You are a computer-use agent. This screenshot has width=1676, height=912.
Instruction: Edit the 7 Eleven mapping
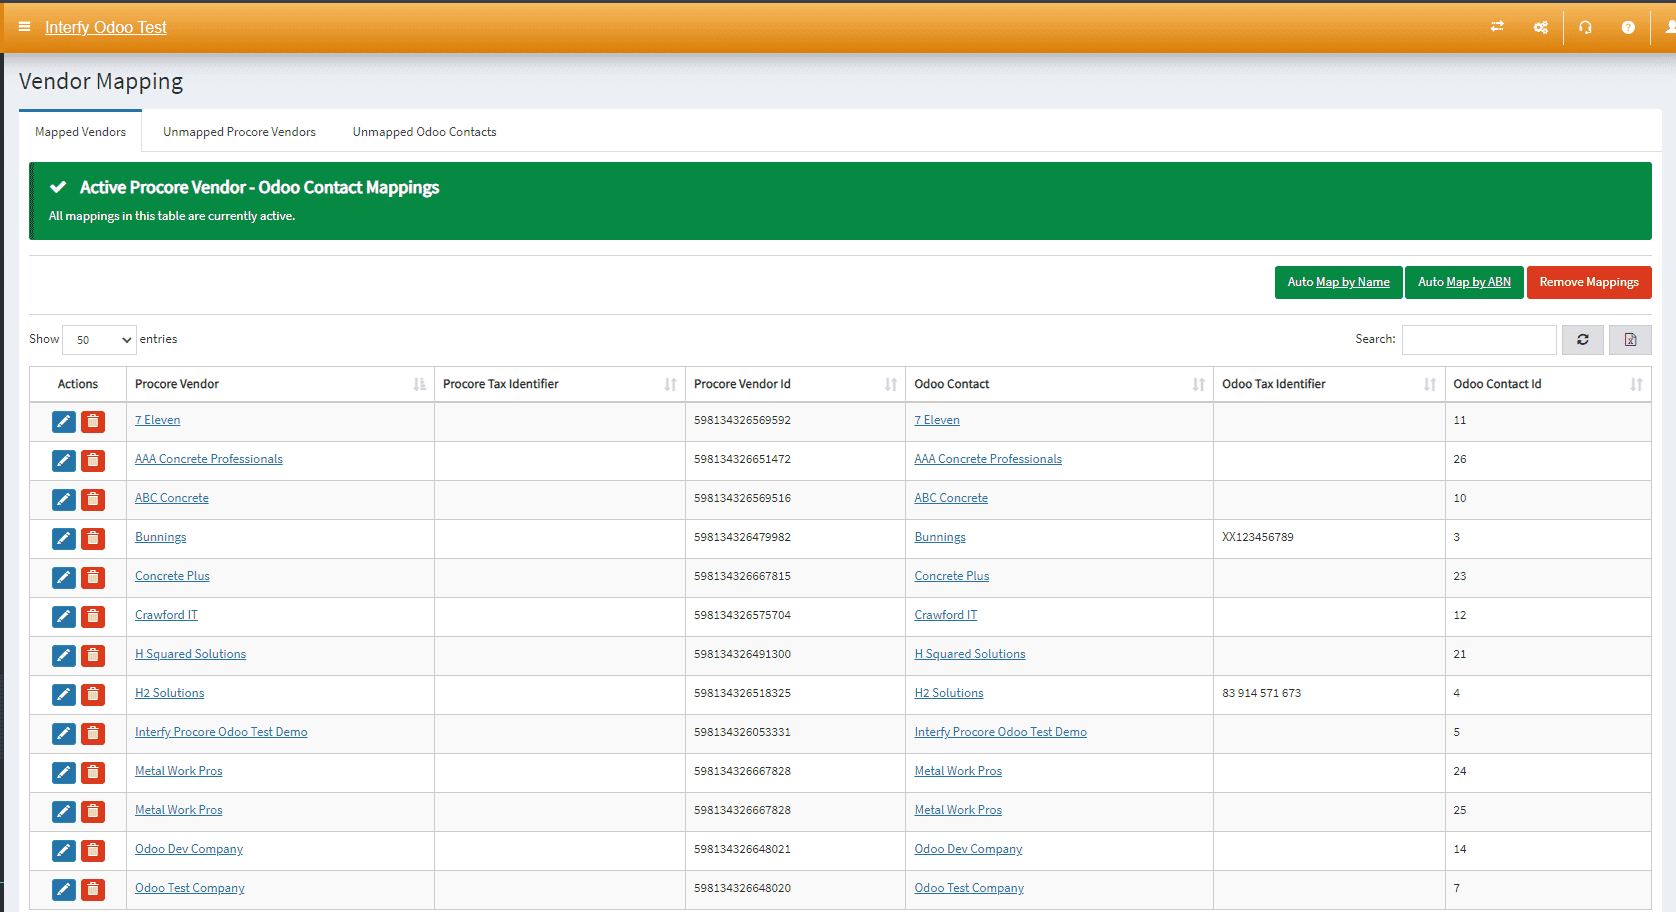click(64, 422)
